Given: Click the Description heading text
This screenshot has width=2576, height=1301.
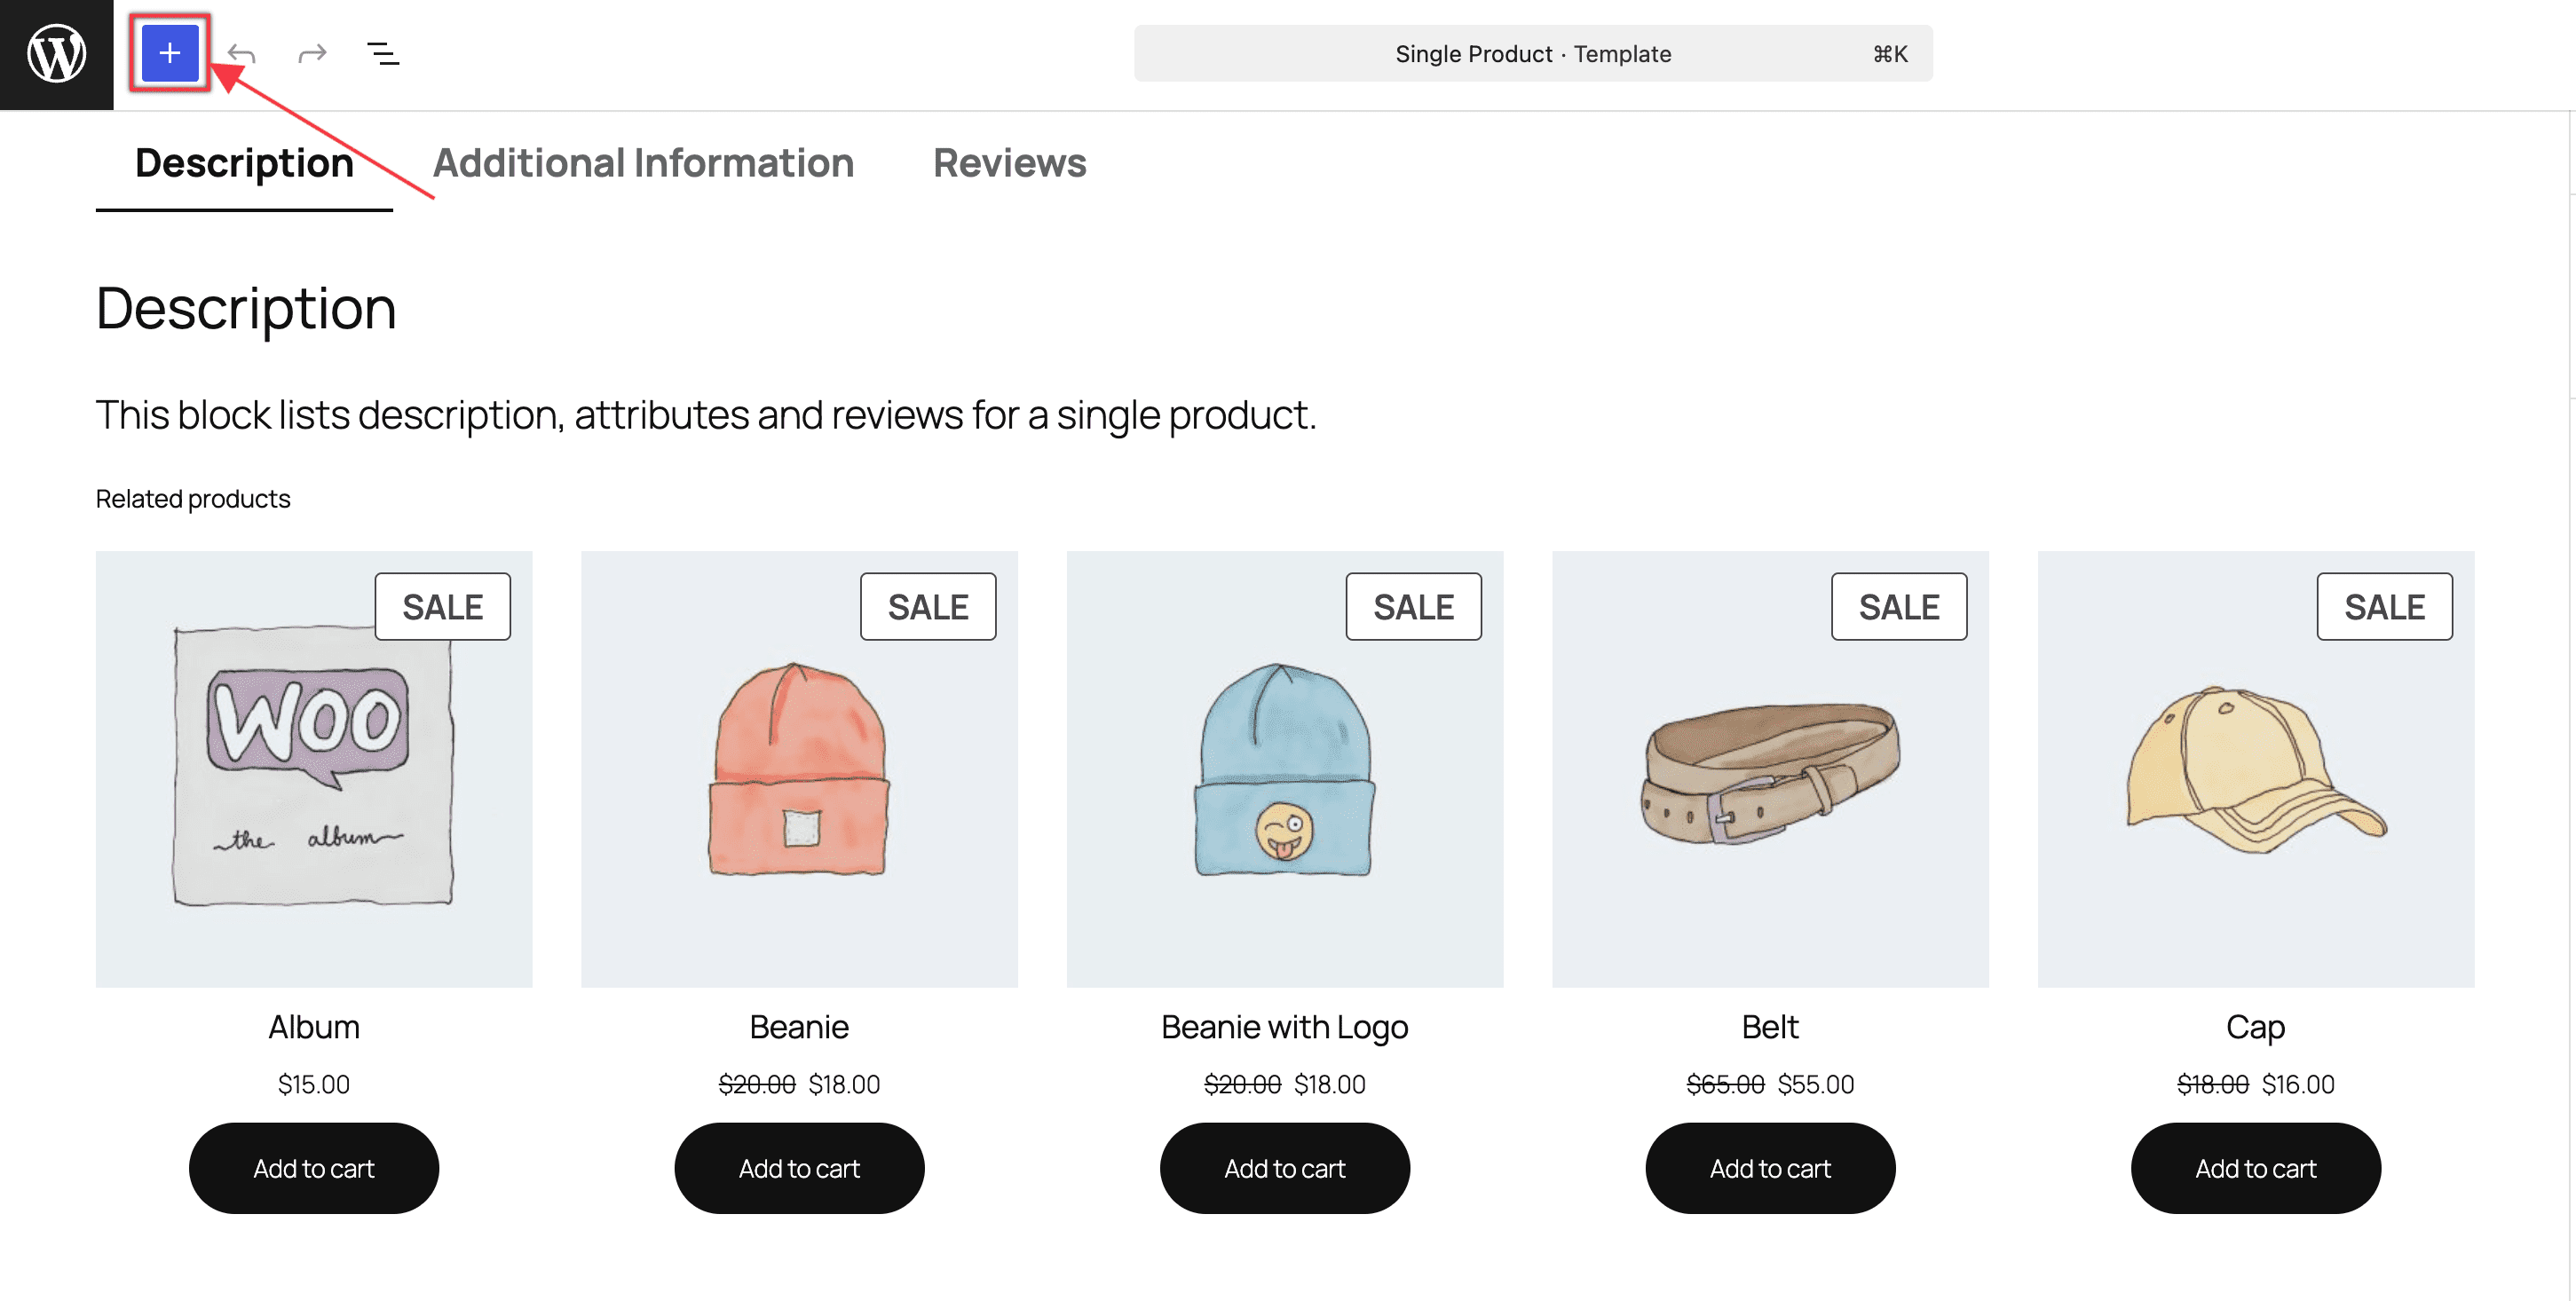Looking at the screenshot, I should click(x=246, y=308).
